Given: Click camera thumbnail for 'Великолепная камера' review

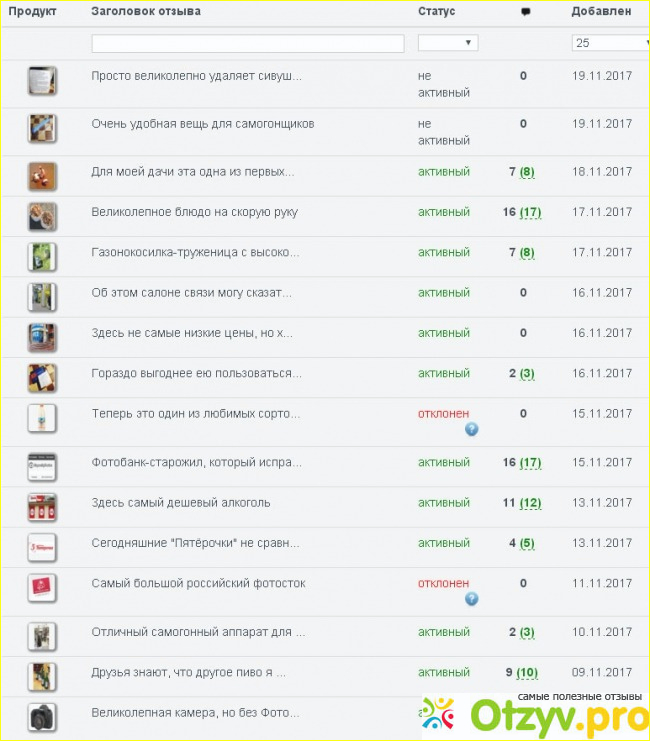Looking at the screenshot, I should pyautogui.click(x=42, y=717).
